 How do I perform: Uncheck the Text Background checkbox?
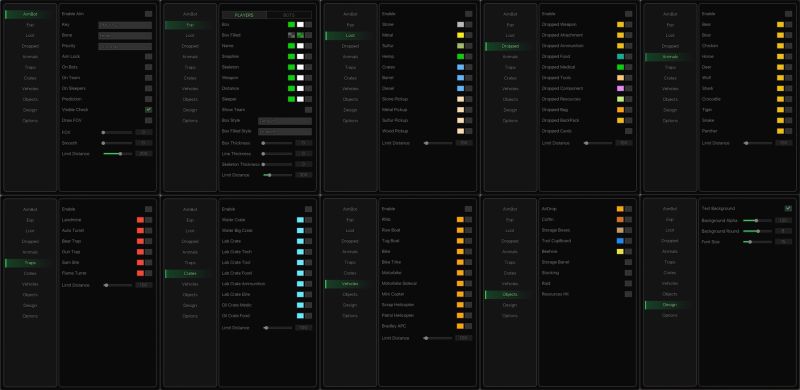coord(788,209)
